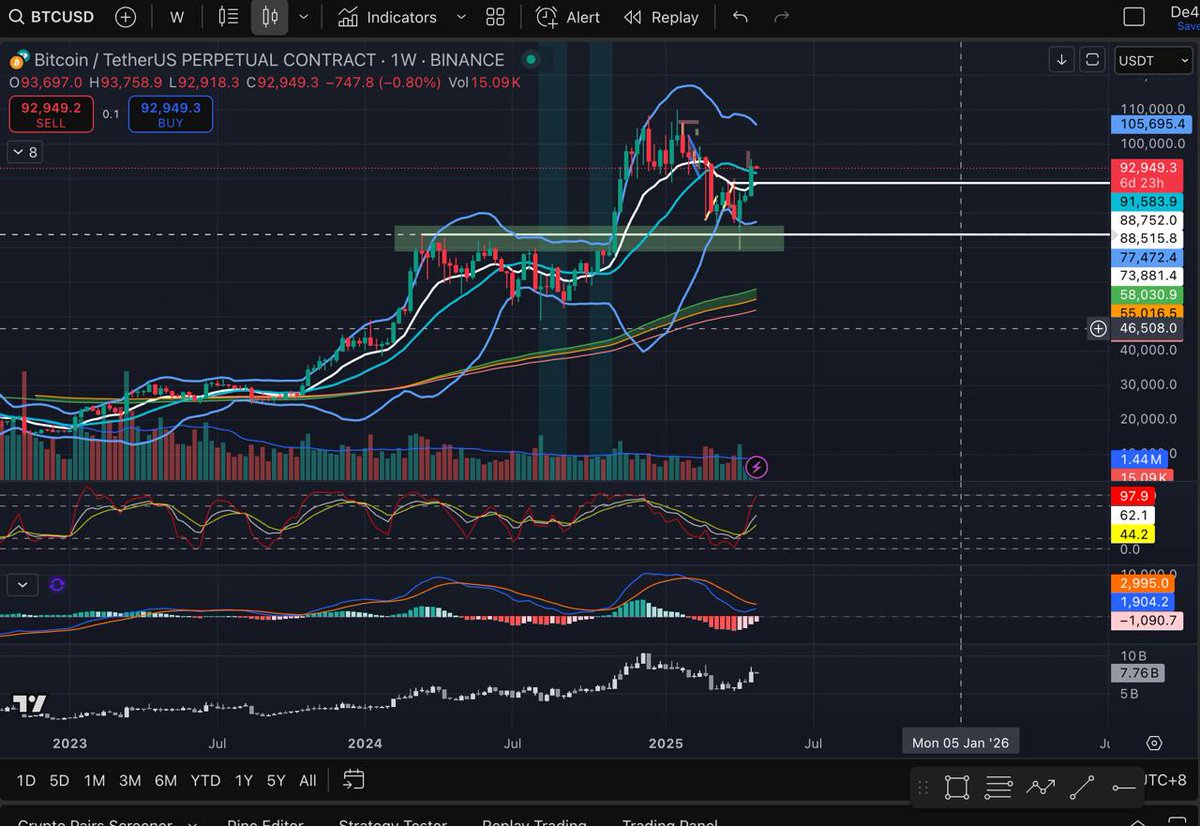The height and width of the screenshot is (826, 1200).
Task: Select the 5Y time range
Action: tap(276, 780)
